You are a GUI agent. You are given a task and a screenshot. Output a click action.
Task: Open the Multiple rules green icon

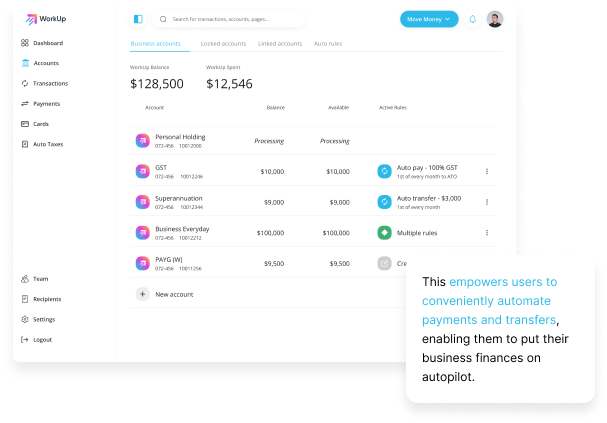(384, 233)
